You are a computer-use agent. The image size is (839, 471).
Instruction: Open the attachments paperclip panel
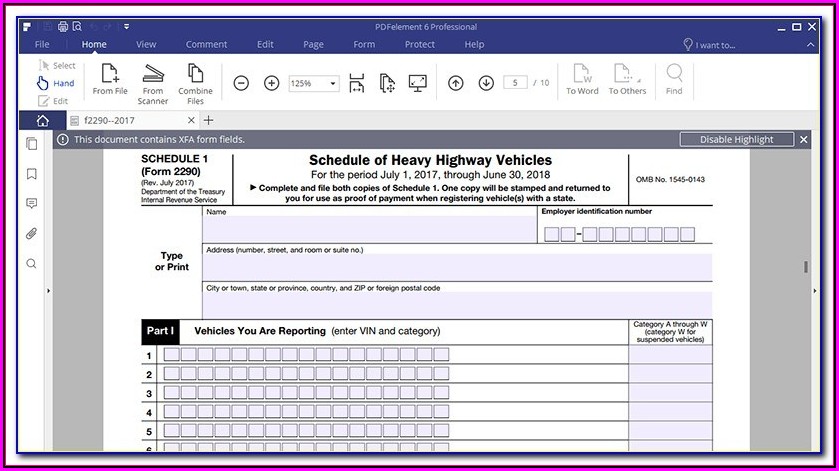pos(31,234)
